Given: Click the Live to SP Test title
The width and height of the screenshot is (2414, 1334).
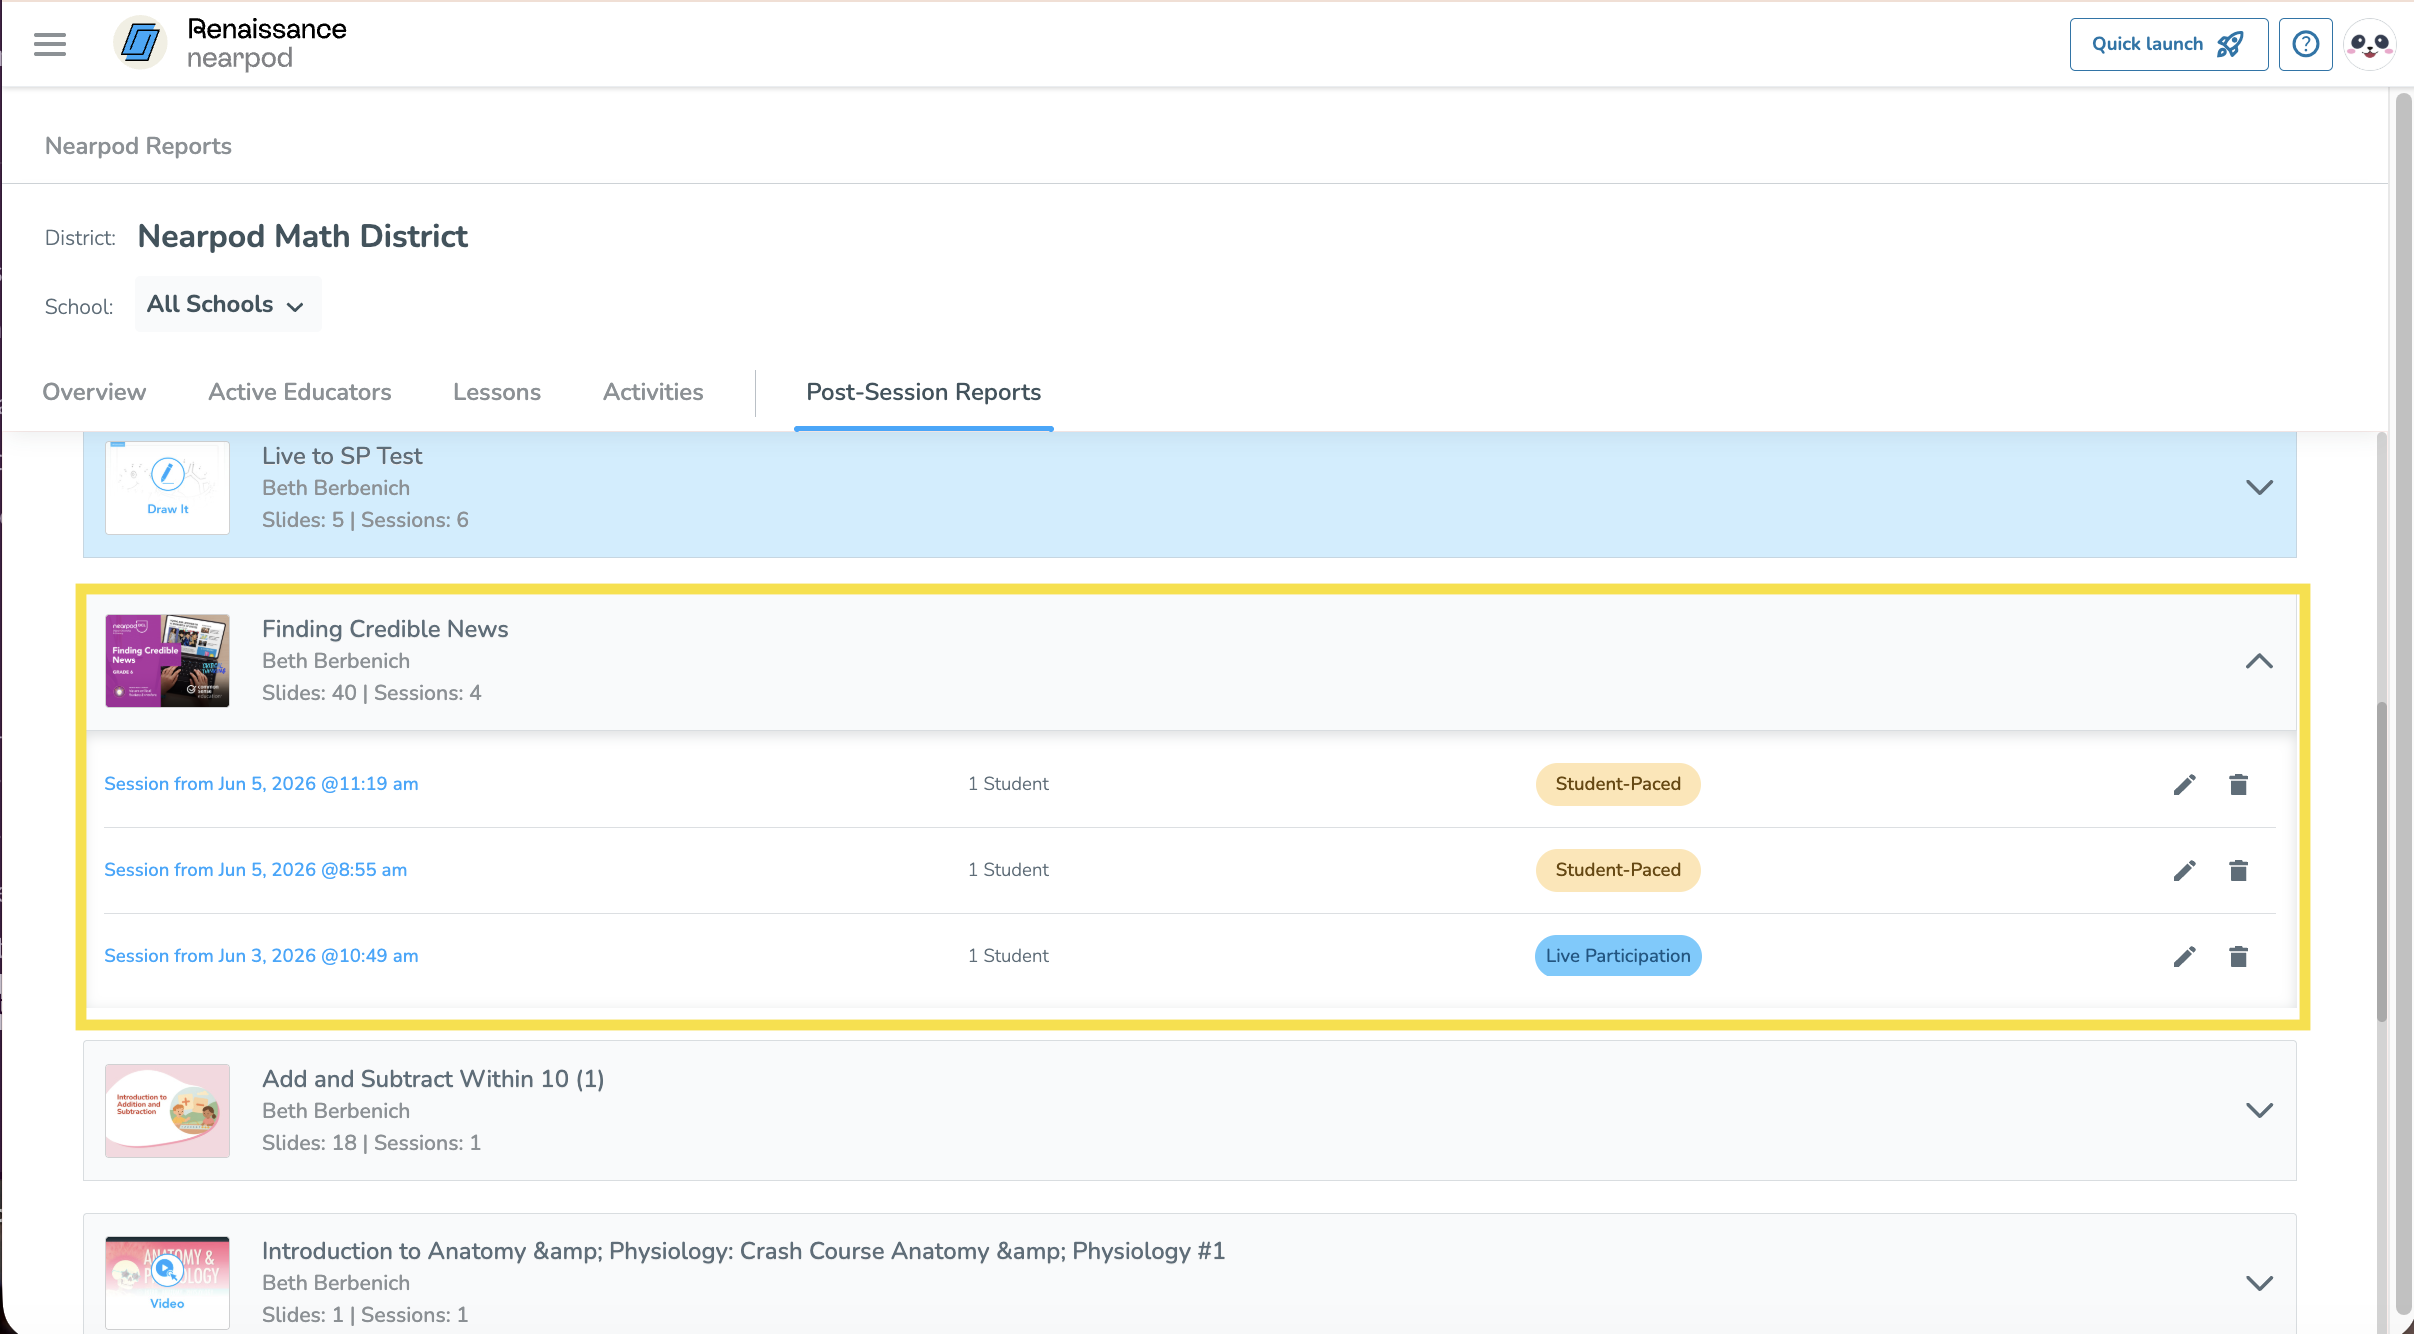Looking at the screenshot, I should coord(342,456).
